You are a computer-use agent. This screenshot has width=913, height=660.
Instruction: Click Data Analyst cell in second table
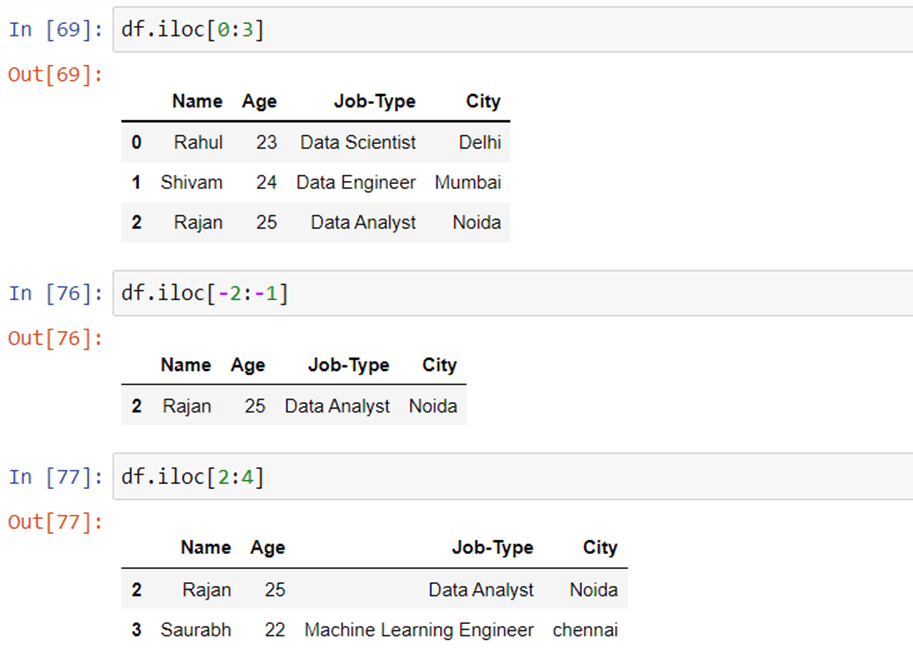[337, 406]
